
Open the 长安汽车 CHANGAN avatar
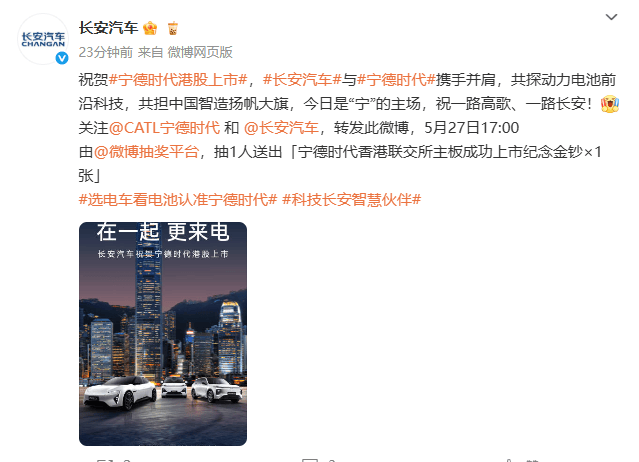coord(43,39)
